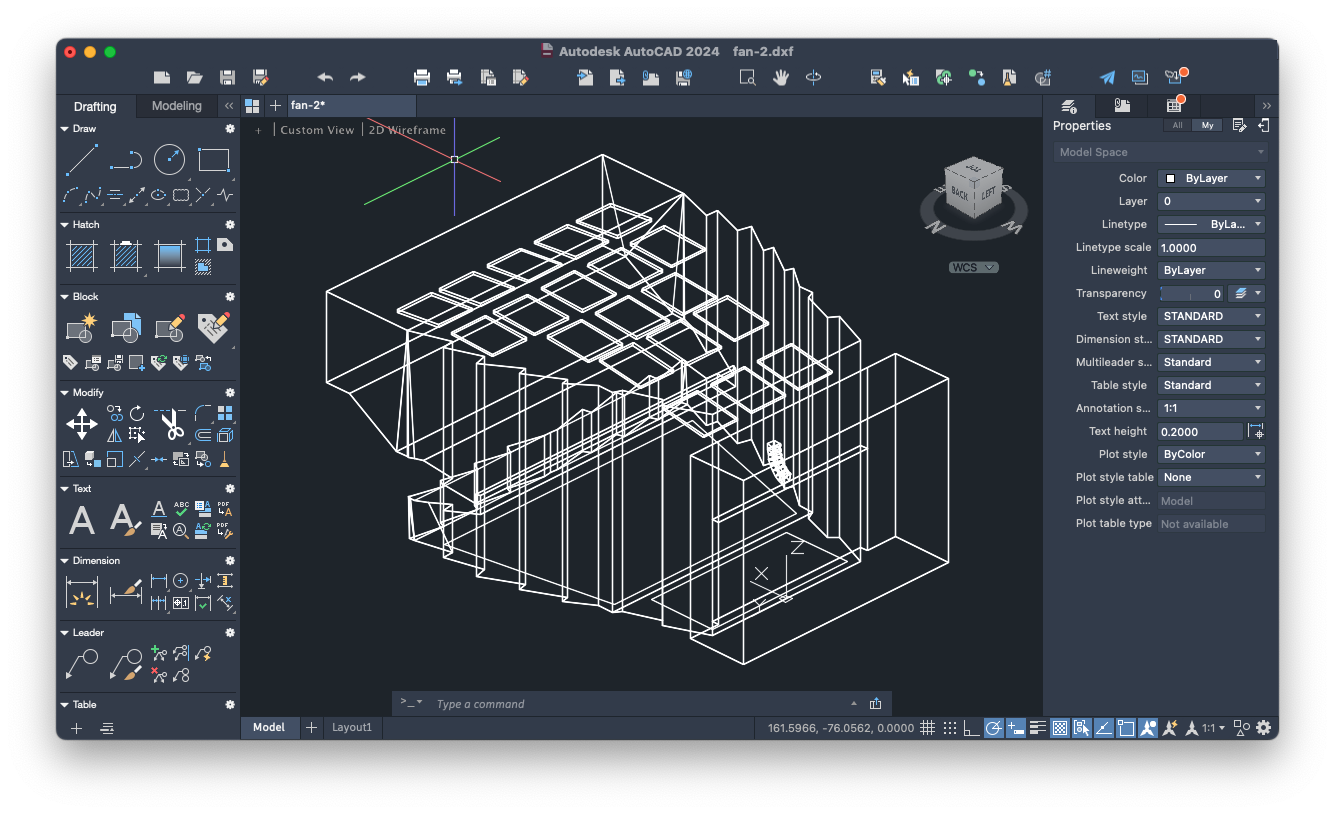The width and height of the screenshot is (1335, 814).
Task: Click the All filter button in Properties
Action: click(x=1178, y=126)
